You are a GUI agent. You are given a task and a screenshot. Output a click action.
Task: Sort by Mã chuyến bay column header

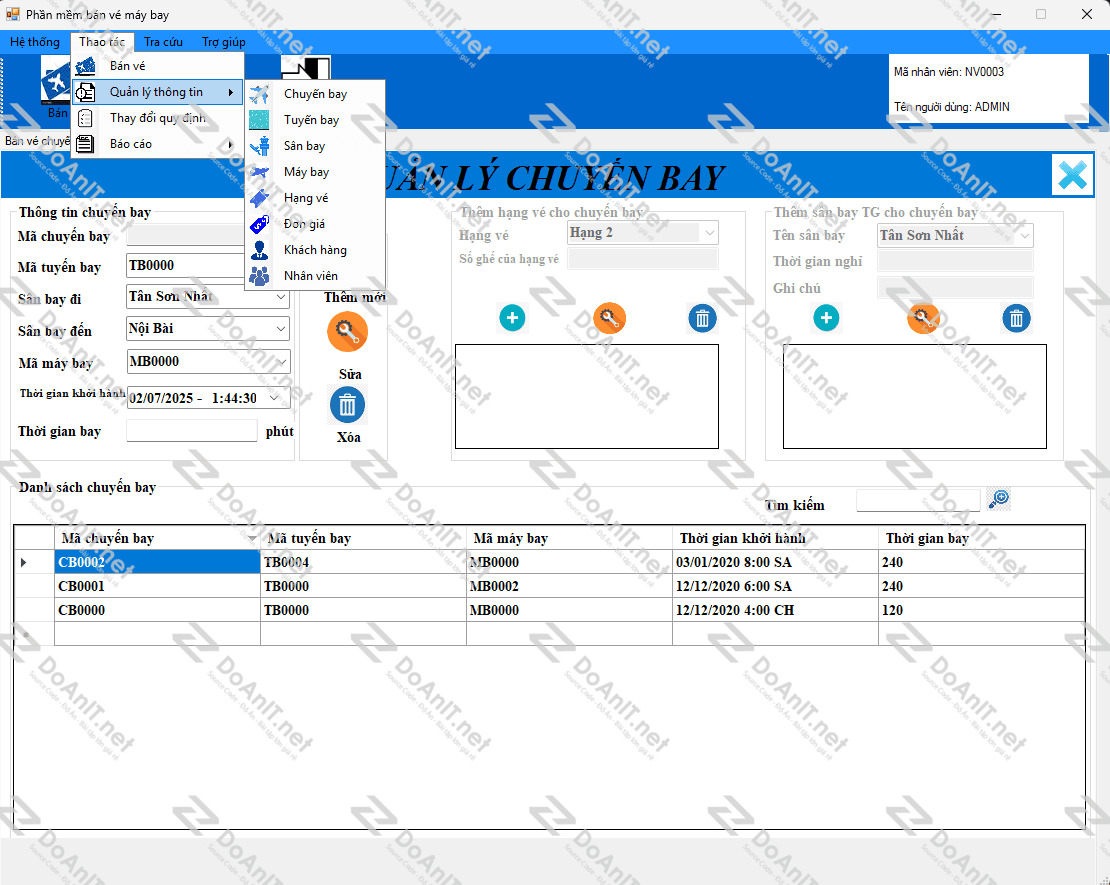click(157, 538)
